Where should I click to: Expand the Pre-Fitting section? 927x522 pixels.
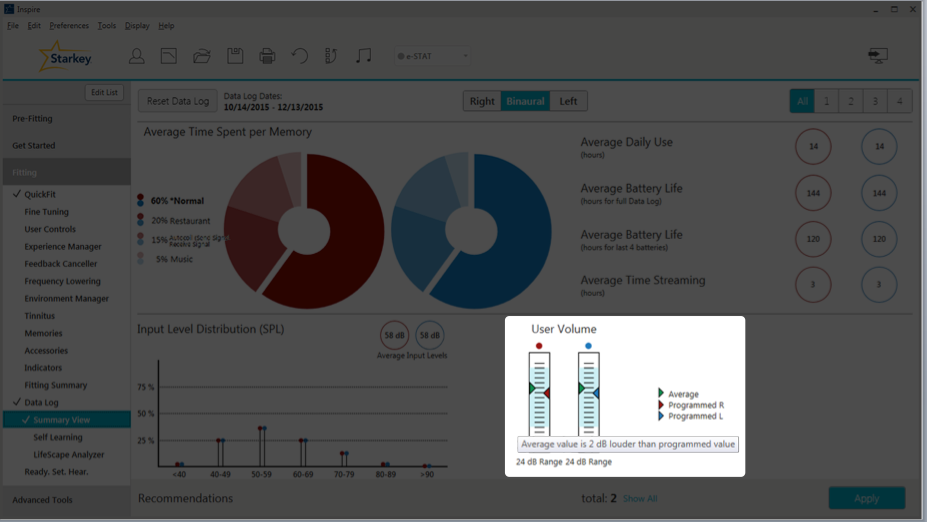(66, 118)
